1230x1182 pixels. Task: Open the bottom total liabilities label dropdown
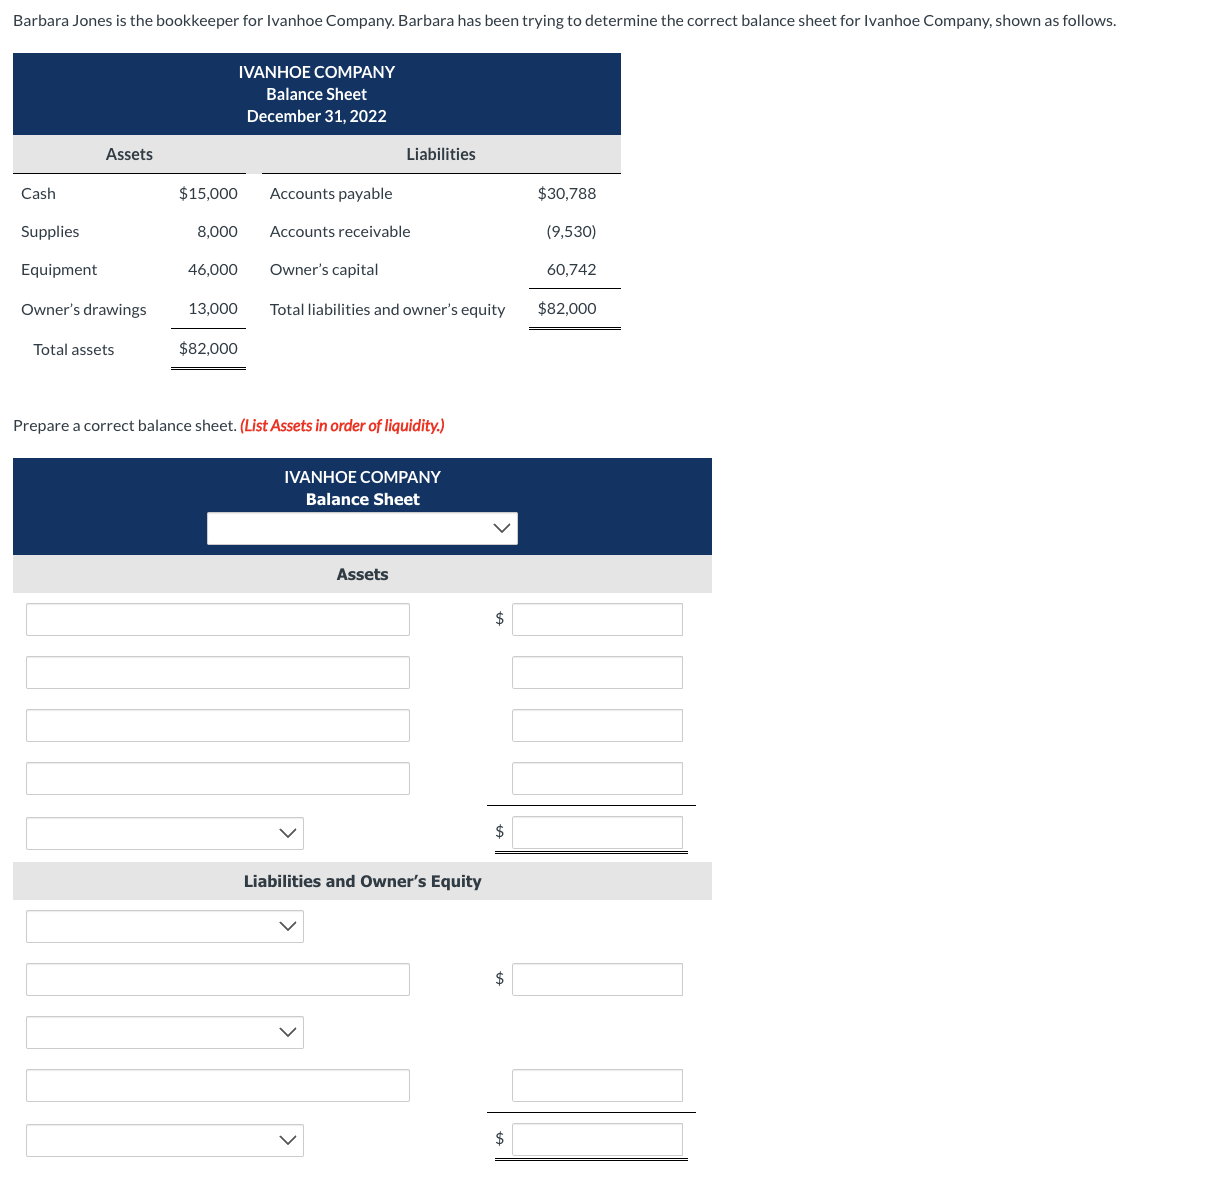point(164,1140)
